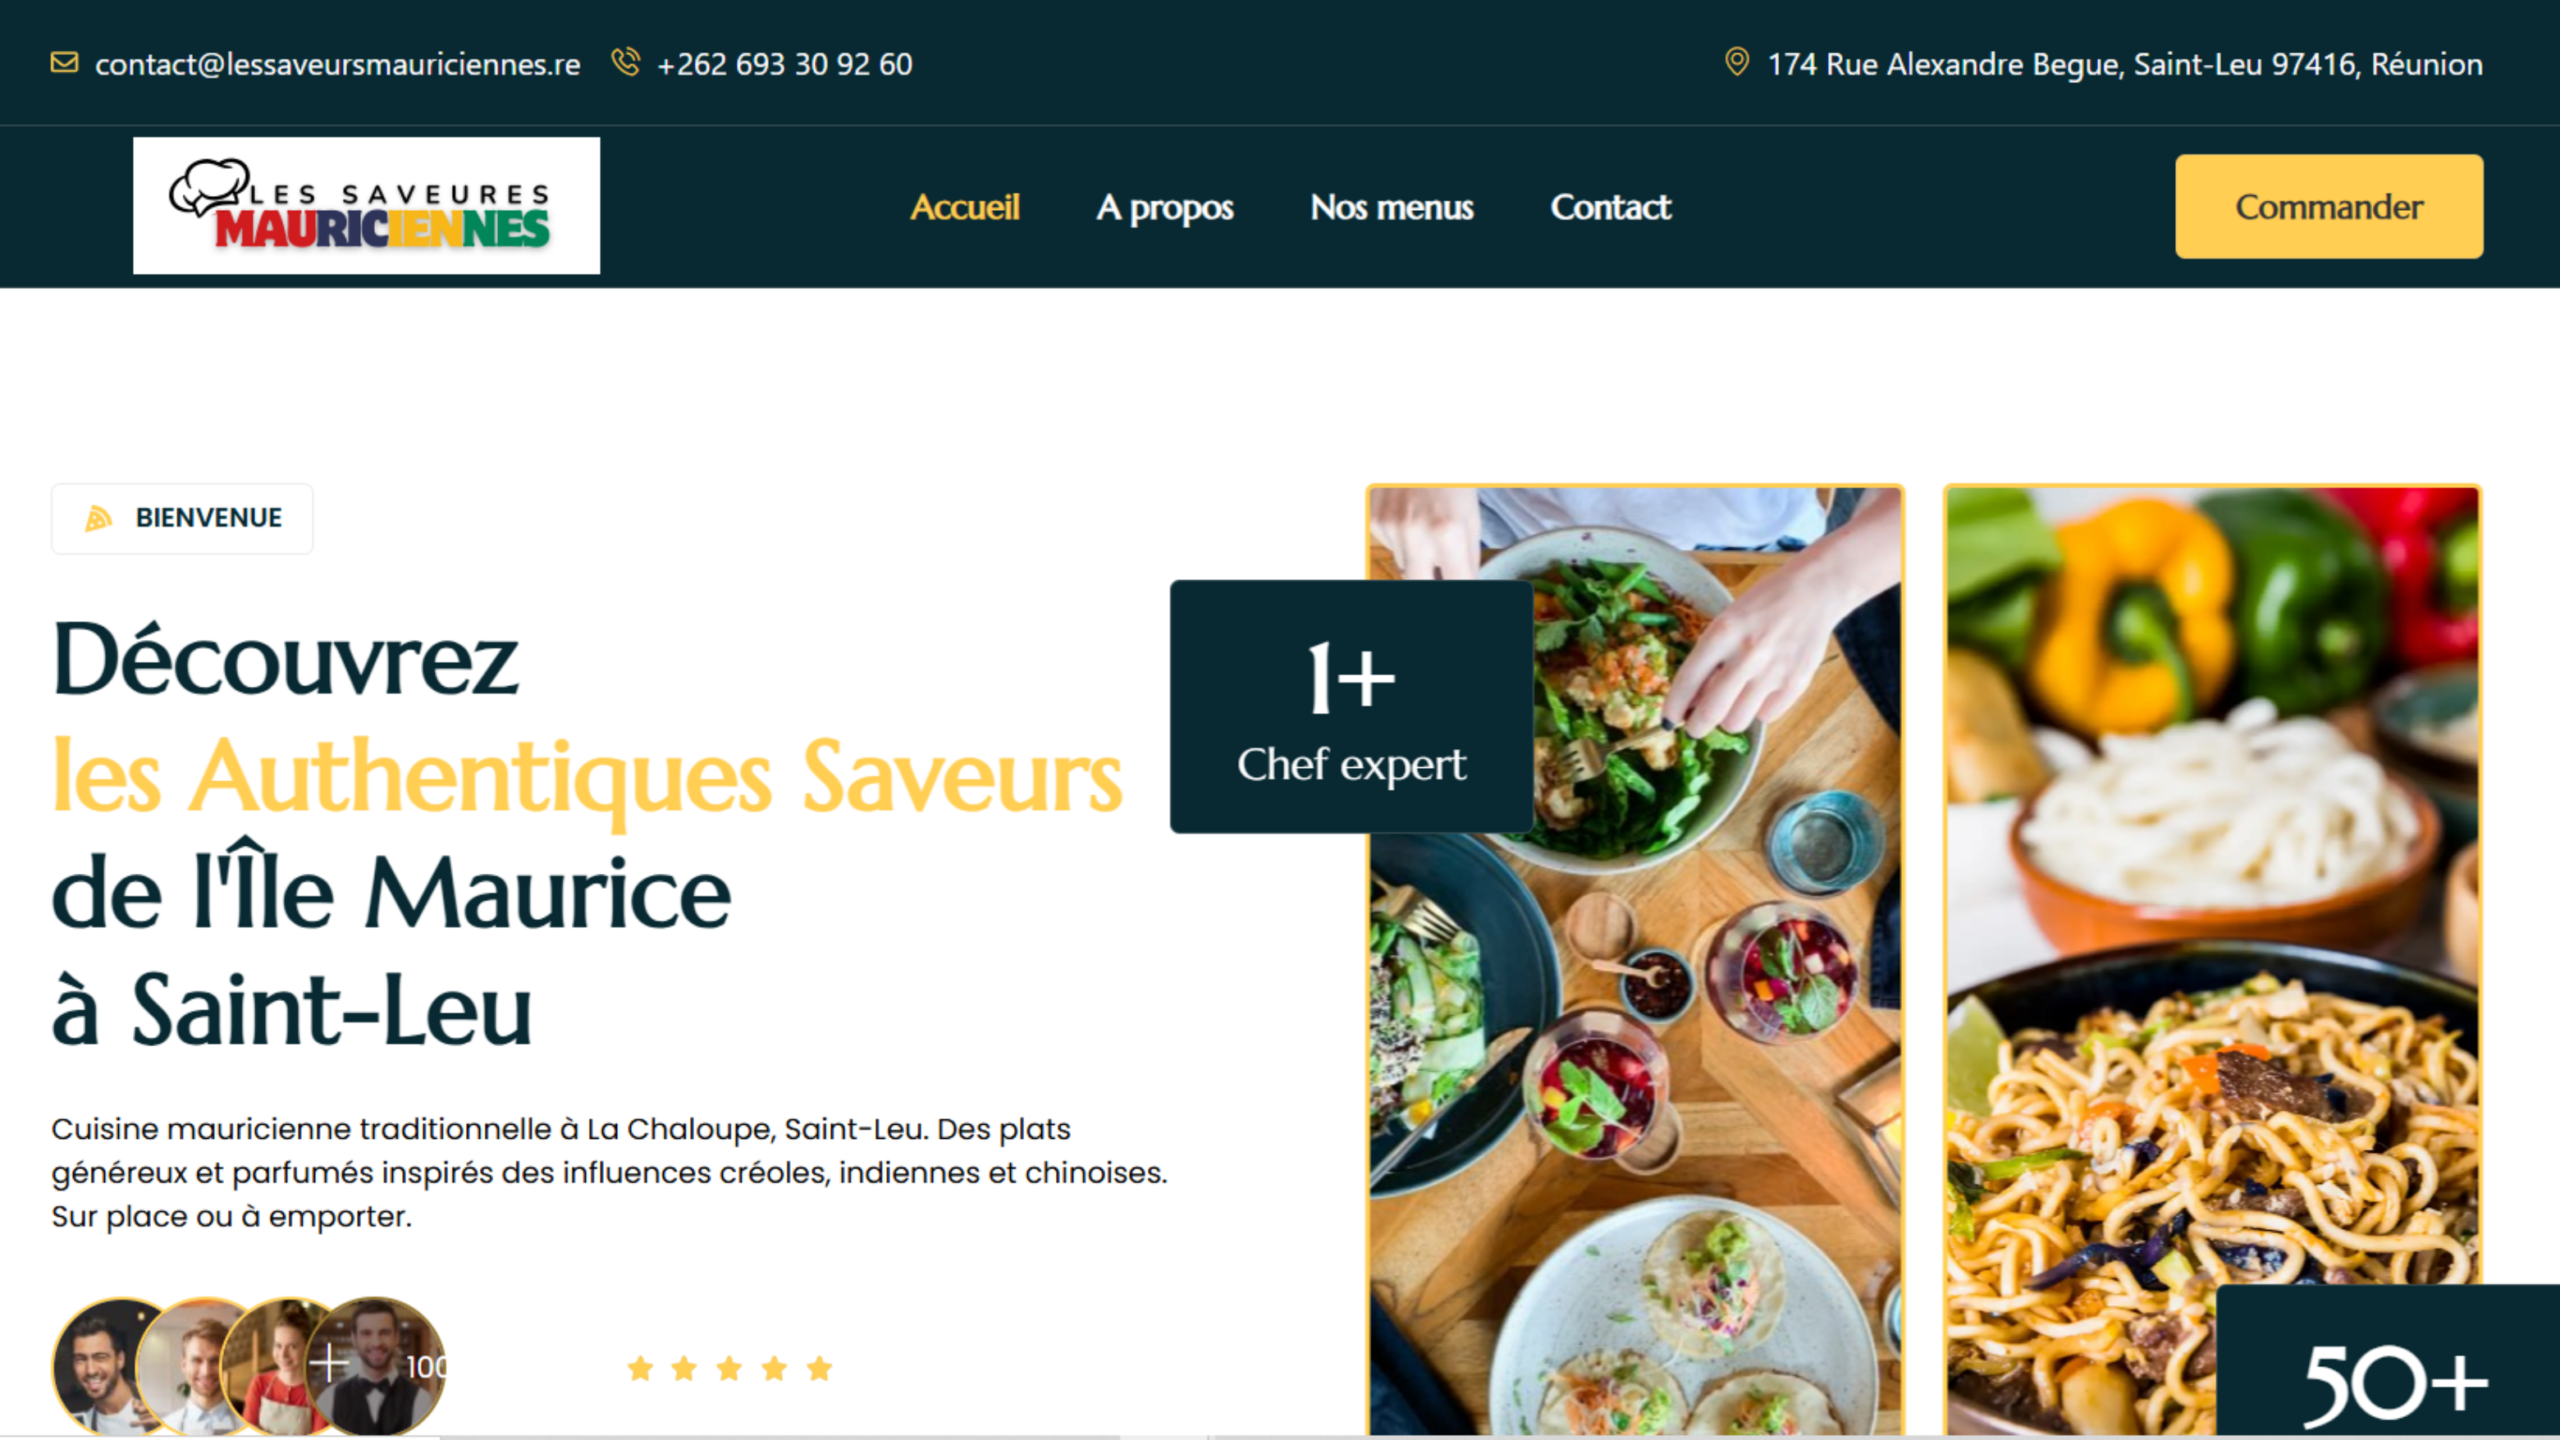
Task: Navigate to the Contact page
Action: tap(1610, 207)
